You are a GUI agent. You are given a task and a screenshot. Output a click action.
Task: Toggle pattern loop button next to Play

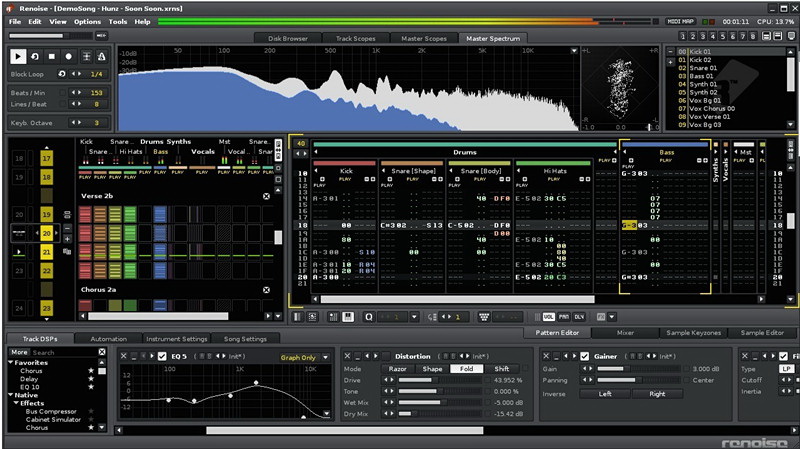click(x=36, y=57)
